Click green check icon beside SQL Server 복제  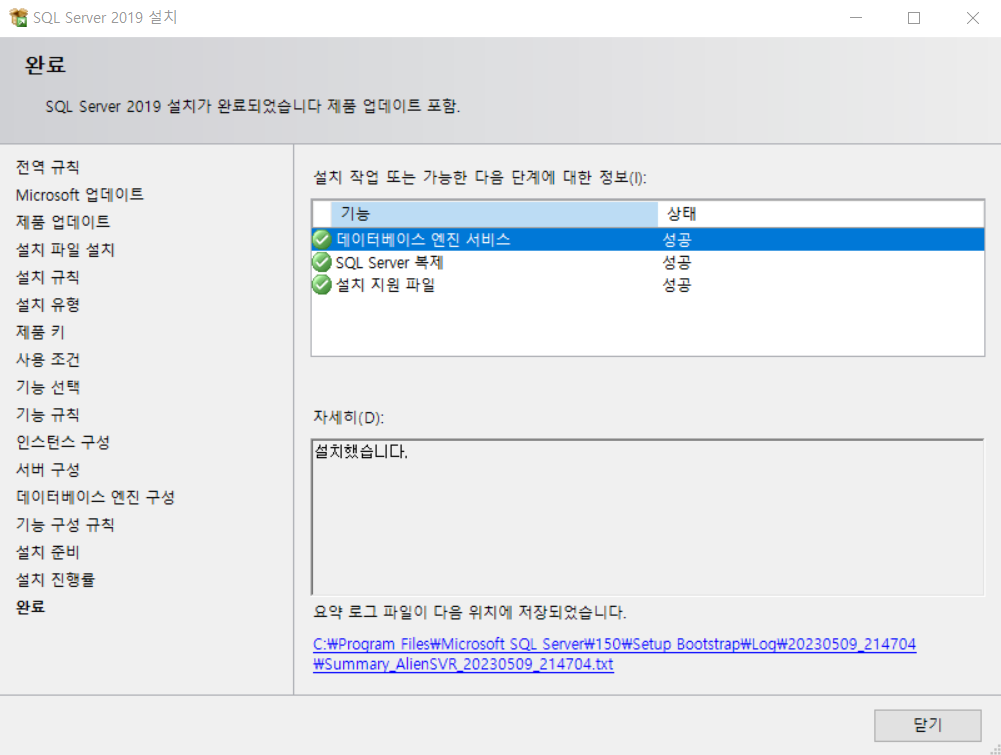pyautogui.click(x=322, y=262)
